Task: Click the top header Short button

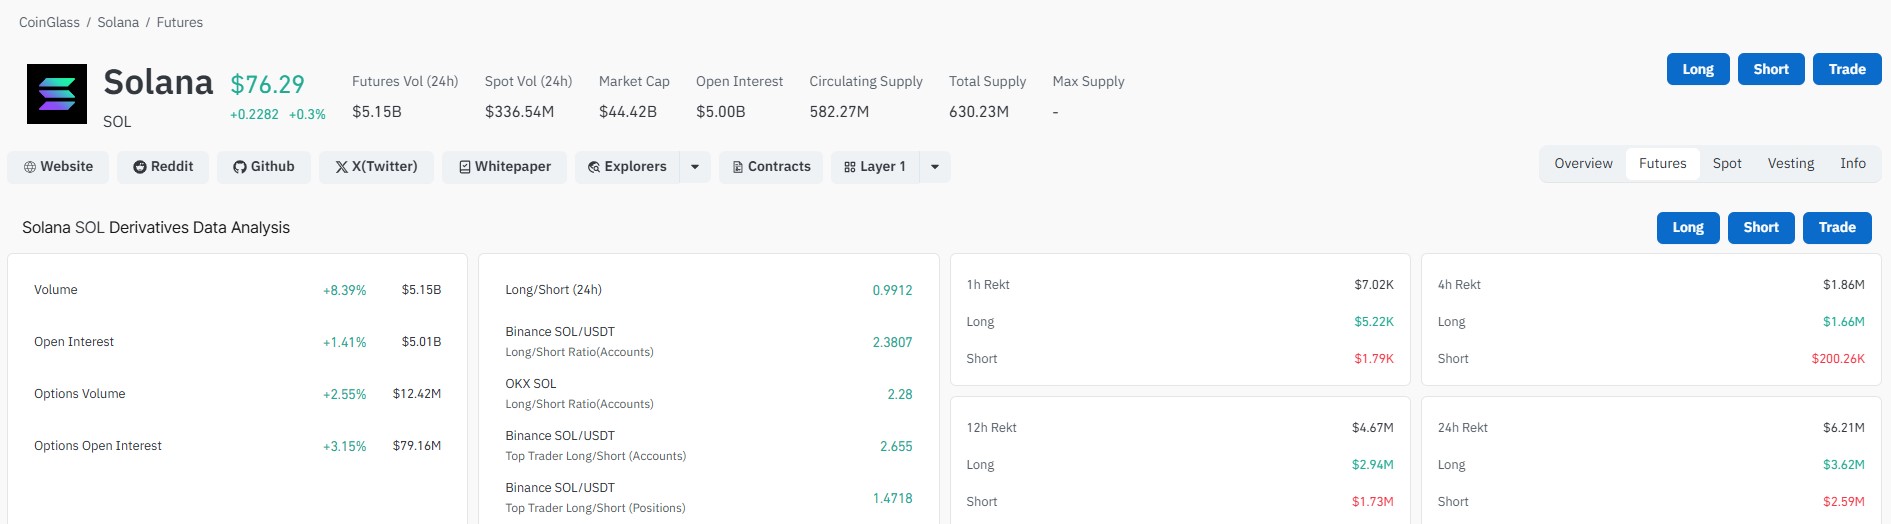Action: (x=1771, y=69)
